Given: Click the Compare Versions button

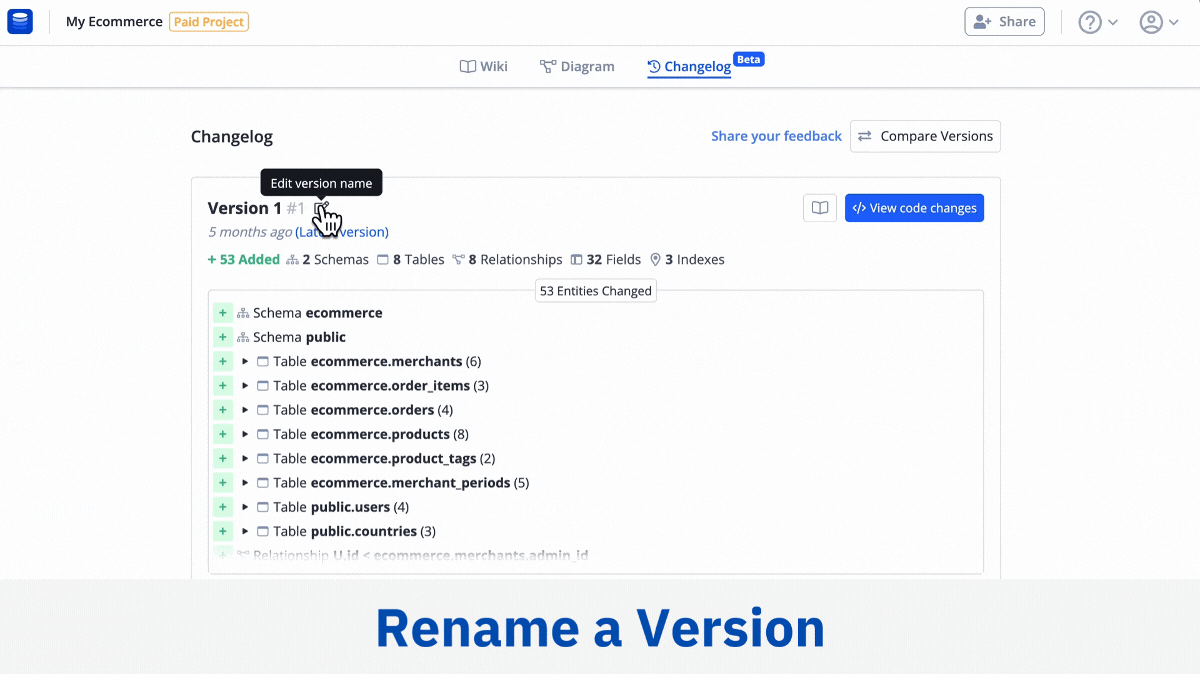Looking at the screenshot, I should pyautogui.click(x=925, y=136).
